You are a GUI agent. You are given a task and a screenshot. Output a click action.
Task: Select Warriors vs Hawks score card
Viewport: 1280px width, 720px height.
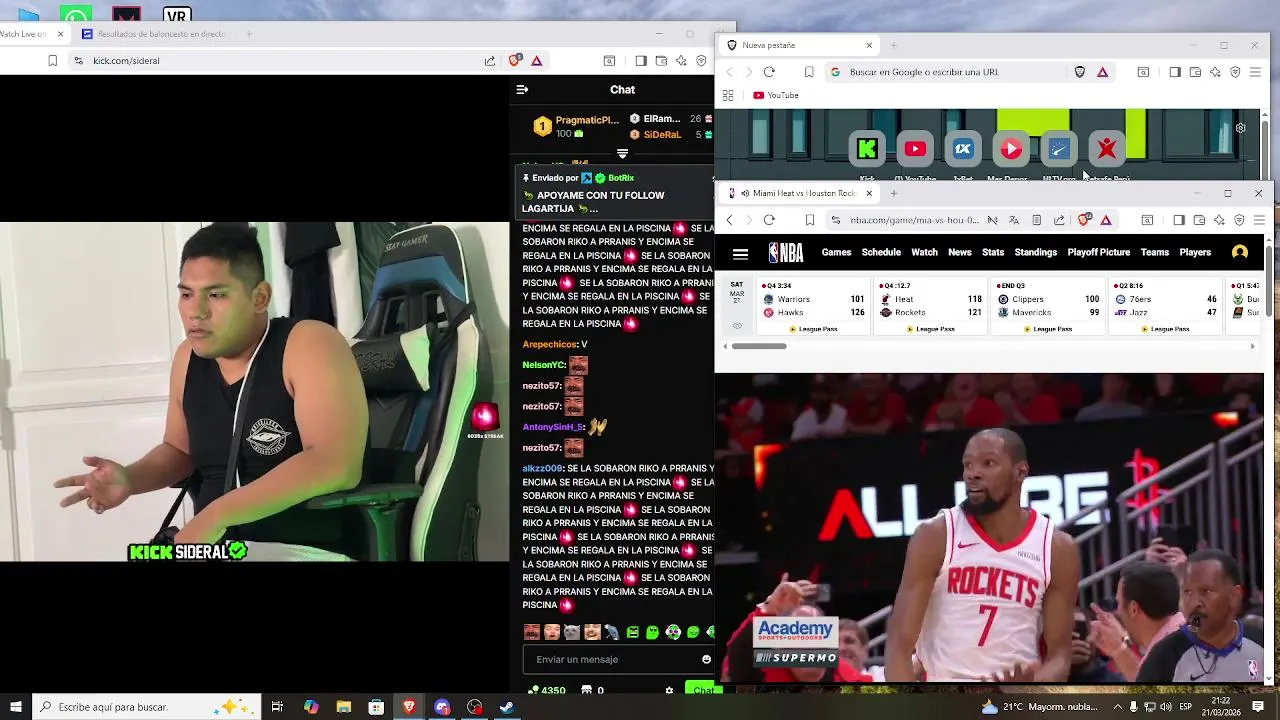pyautogui.click(x=814, y=306)
